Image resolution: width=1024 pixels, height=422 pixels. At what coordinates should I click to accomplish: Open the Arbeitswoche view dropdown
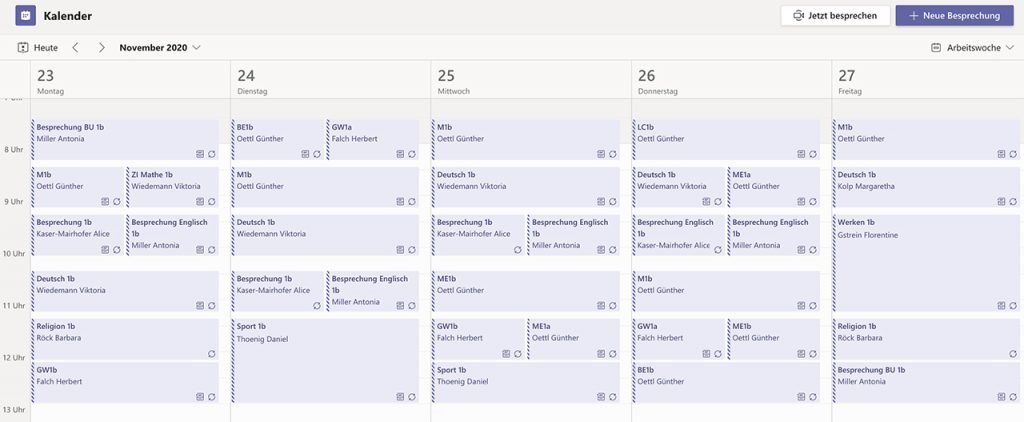(x=972, y=48)
